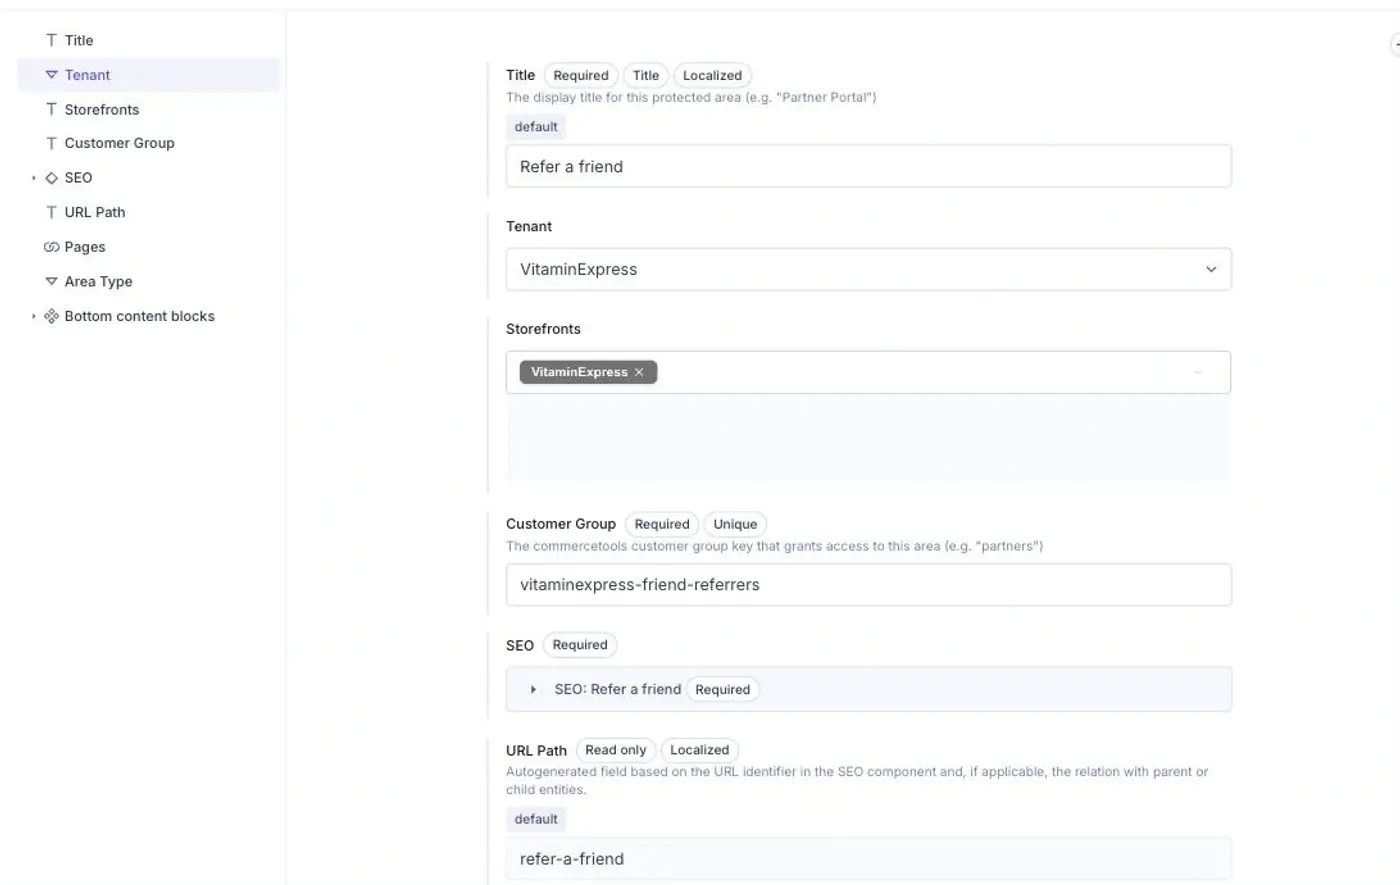This screenshot has width=1400, height=885.
Task: Select the Title label in the sidebar
Action: click(x=79, y=40)
